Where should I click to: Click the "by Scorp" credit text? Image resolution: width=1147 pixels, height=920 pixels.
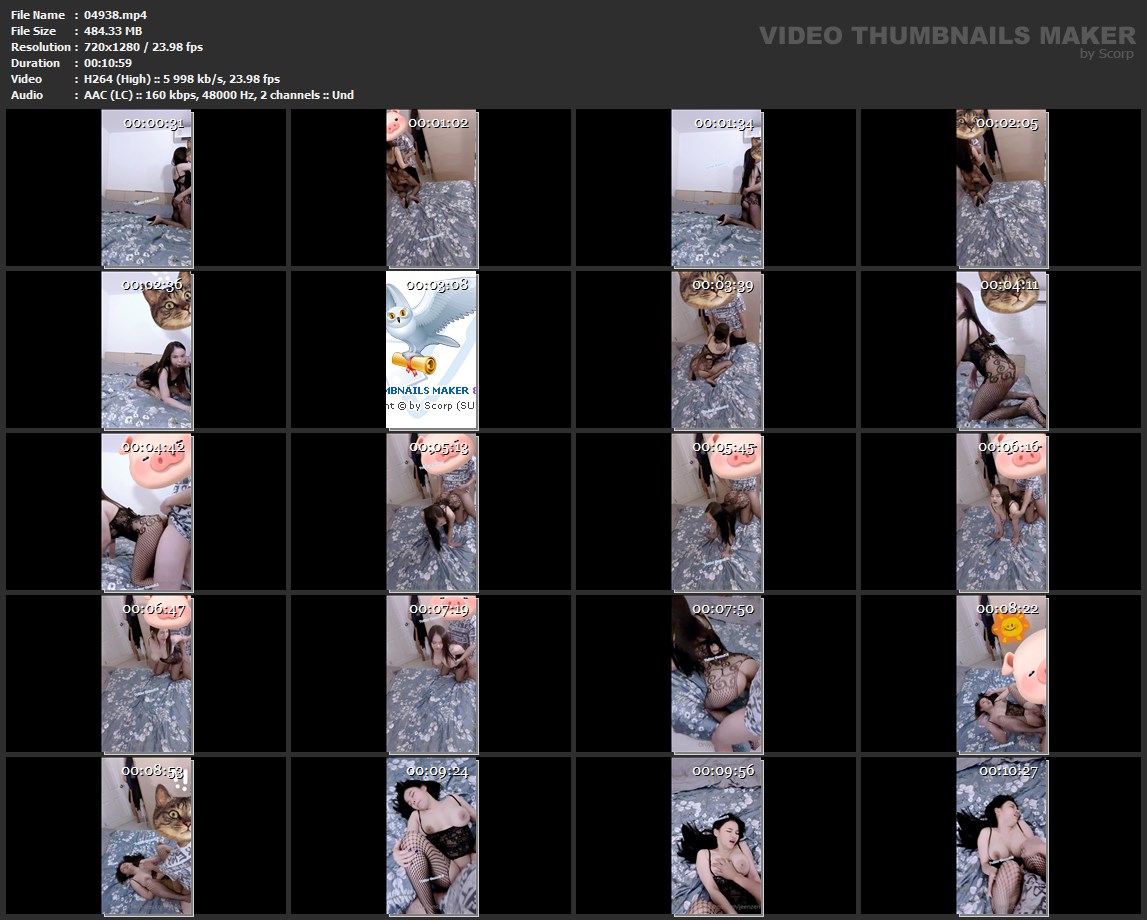click(1107, 54)
